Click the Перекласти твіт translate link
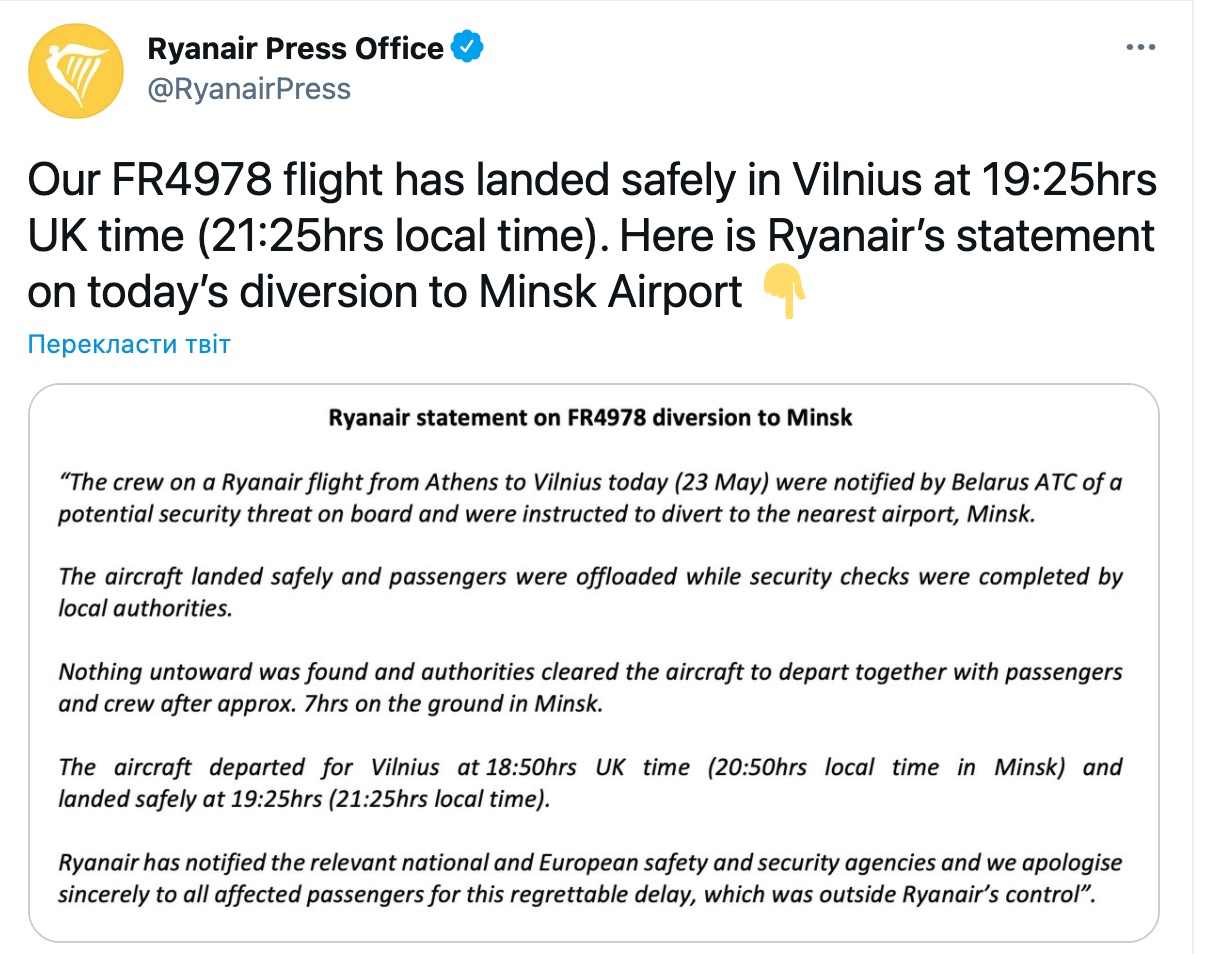This screenshot has width=1205, height=954. 129,345
